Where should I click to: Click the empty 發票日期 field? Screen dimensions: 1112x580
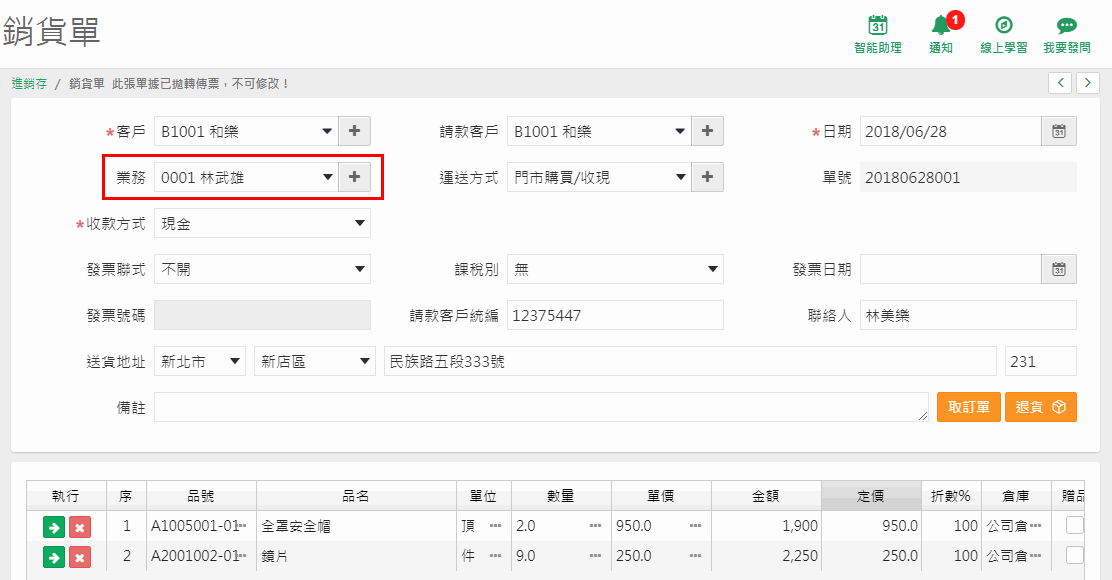951,269
